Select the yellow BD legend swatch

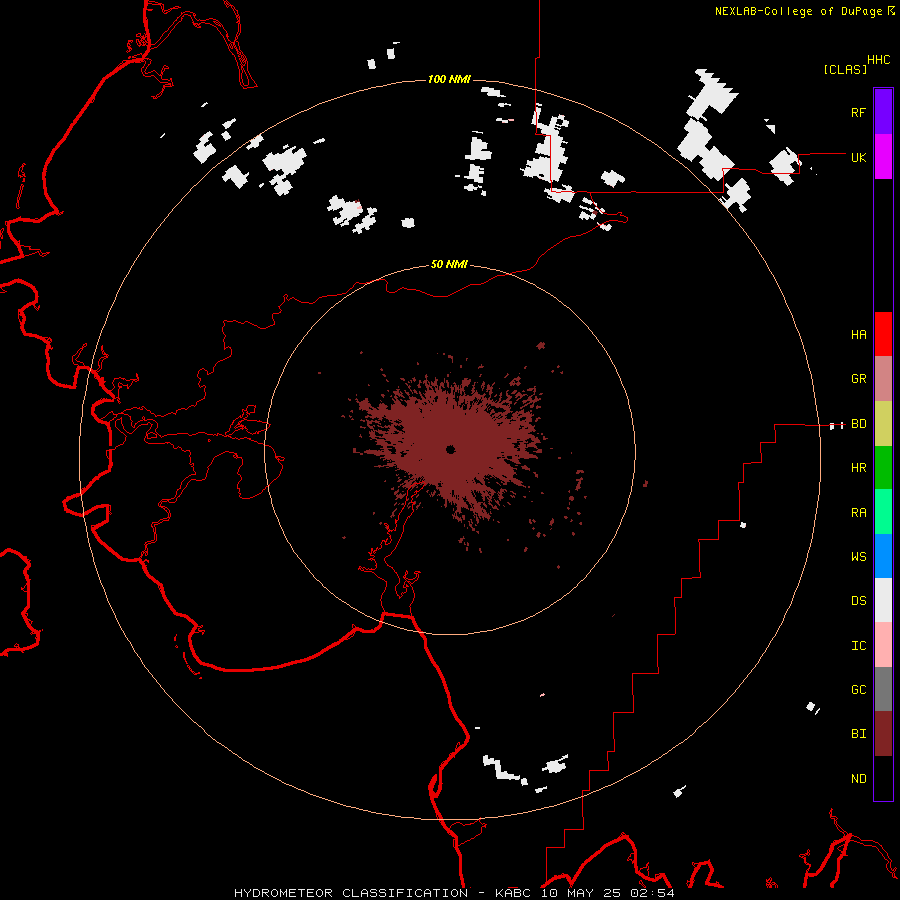click(x=883, y=424)
